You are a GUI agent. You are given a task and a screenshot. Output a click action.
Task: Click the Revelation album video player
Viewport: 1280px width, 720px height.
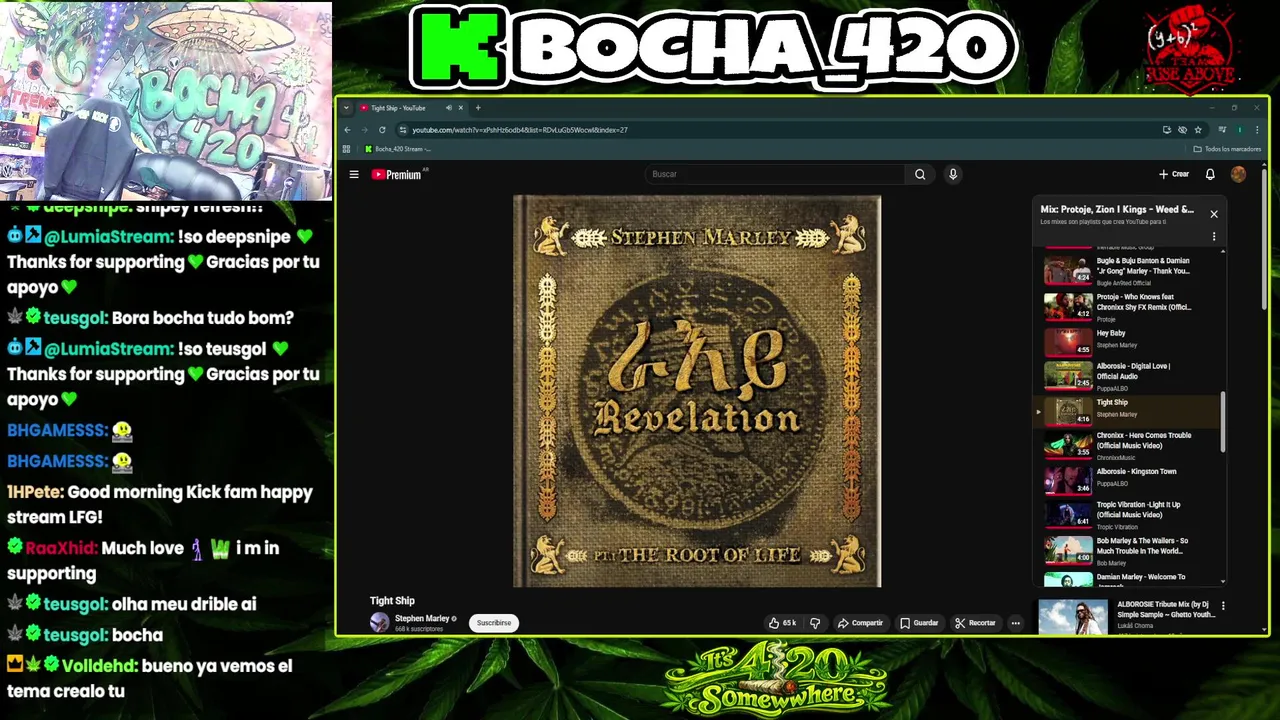[x=697, y=391]
